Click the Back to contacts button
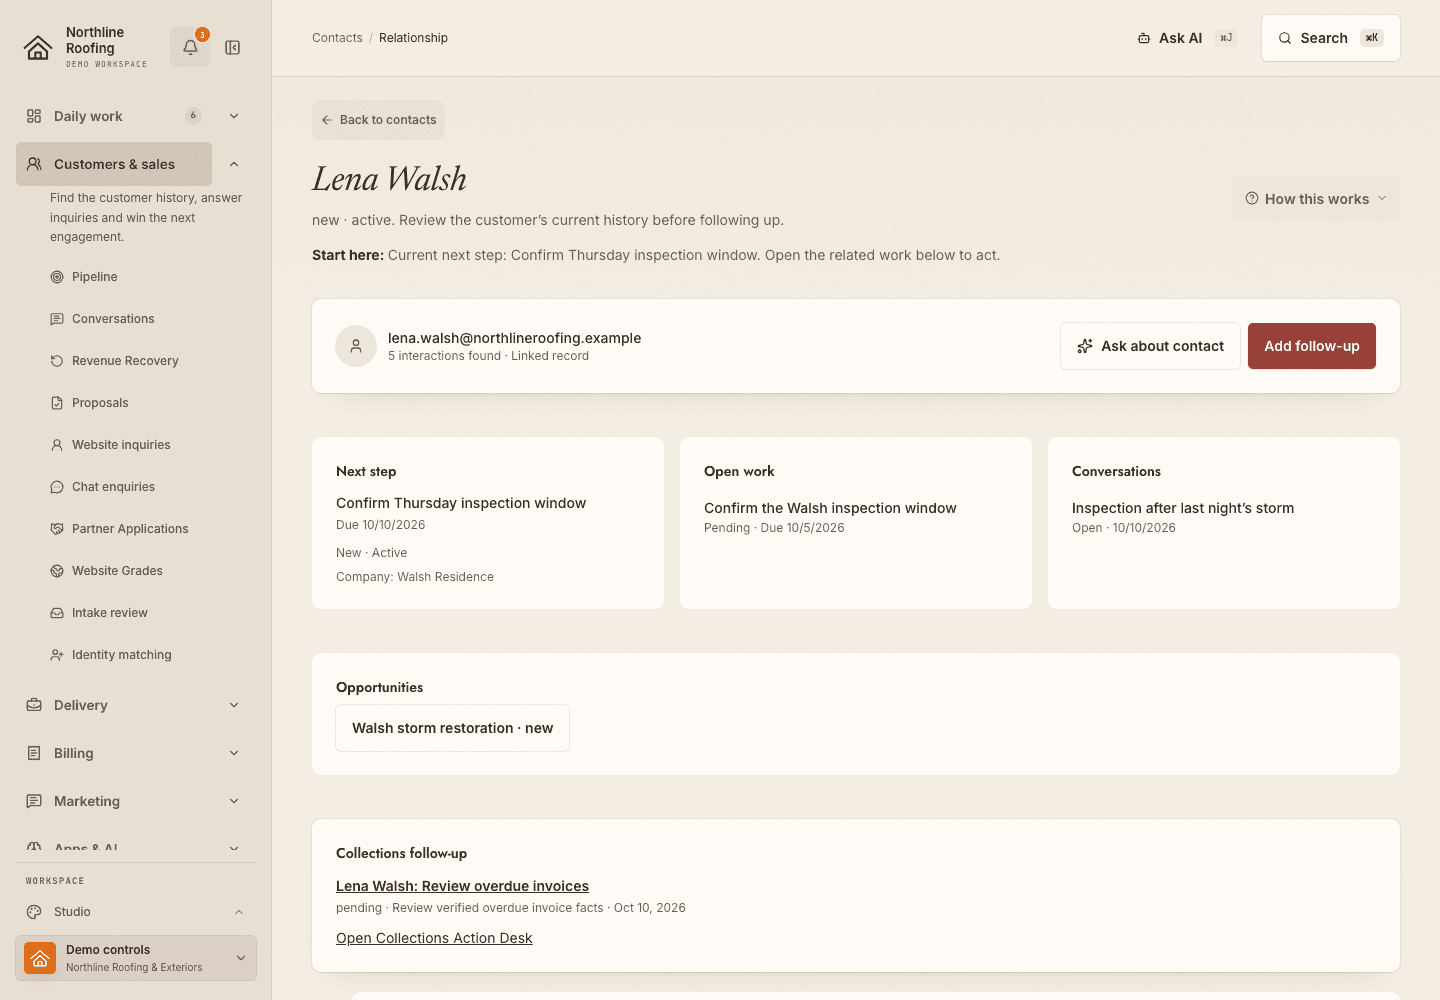This screenshot has width=1440, height=1000. tap(378, 120)
